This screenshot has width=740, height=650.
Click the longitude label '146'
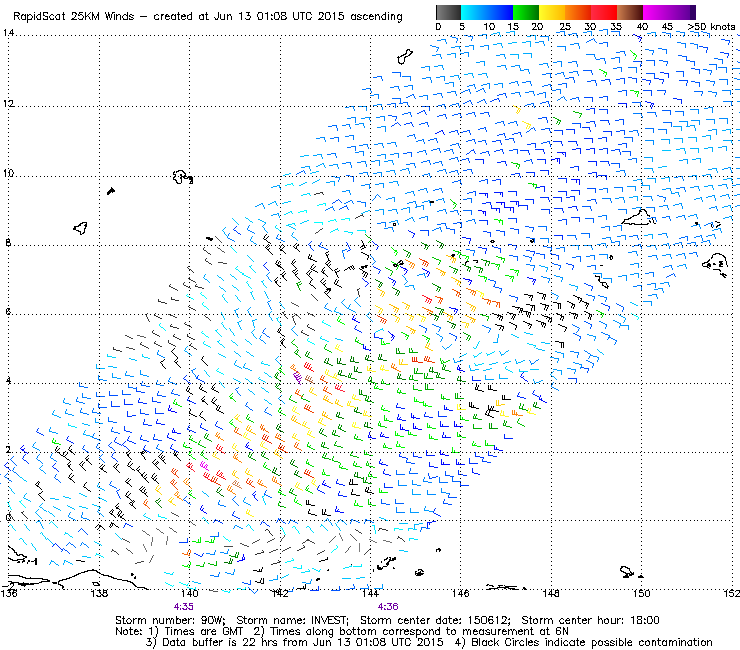pyautogui.click(x=461, y=593)
